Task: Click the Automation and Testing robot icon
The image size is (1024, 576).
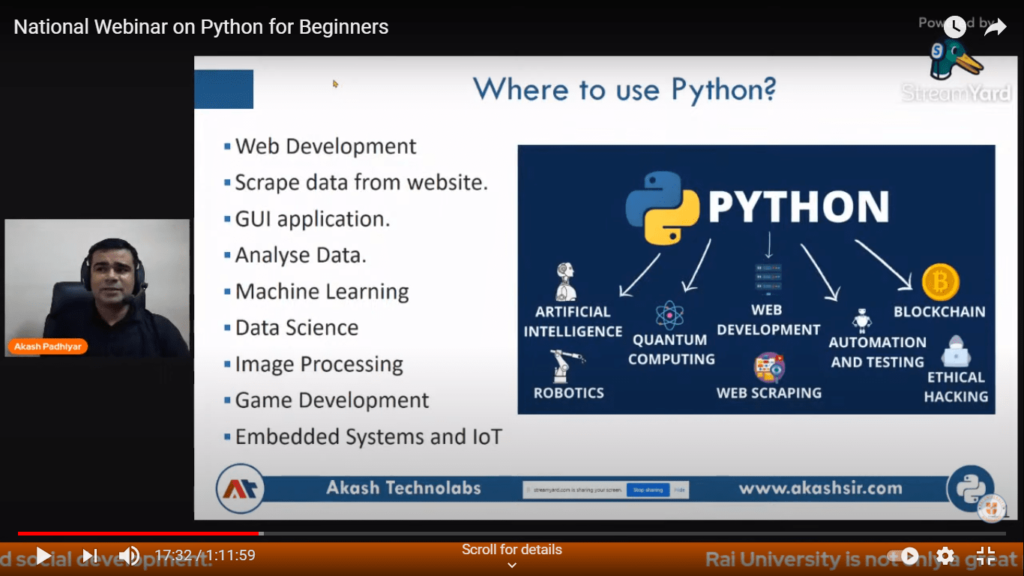Action: pos(862,321)
